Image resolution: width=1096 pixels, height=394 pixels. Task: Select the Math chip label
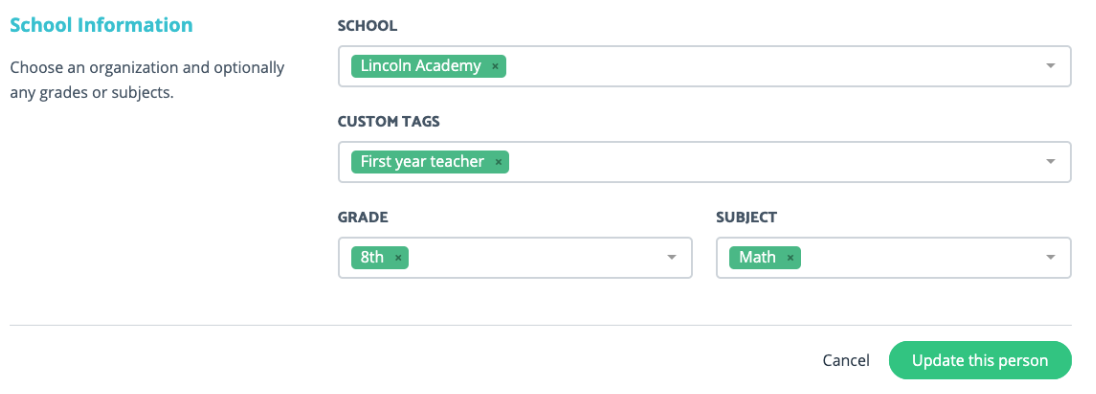pos(758,258)
